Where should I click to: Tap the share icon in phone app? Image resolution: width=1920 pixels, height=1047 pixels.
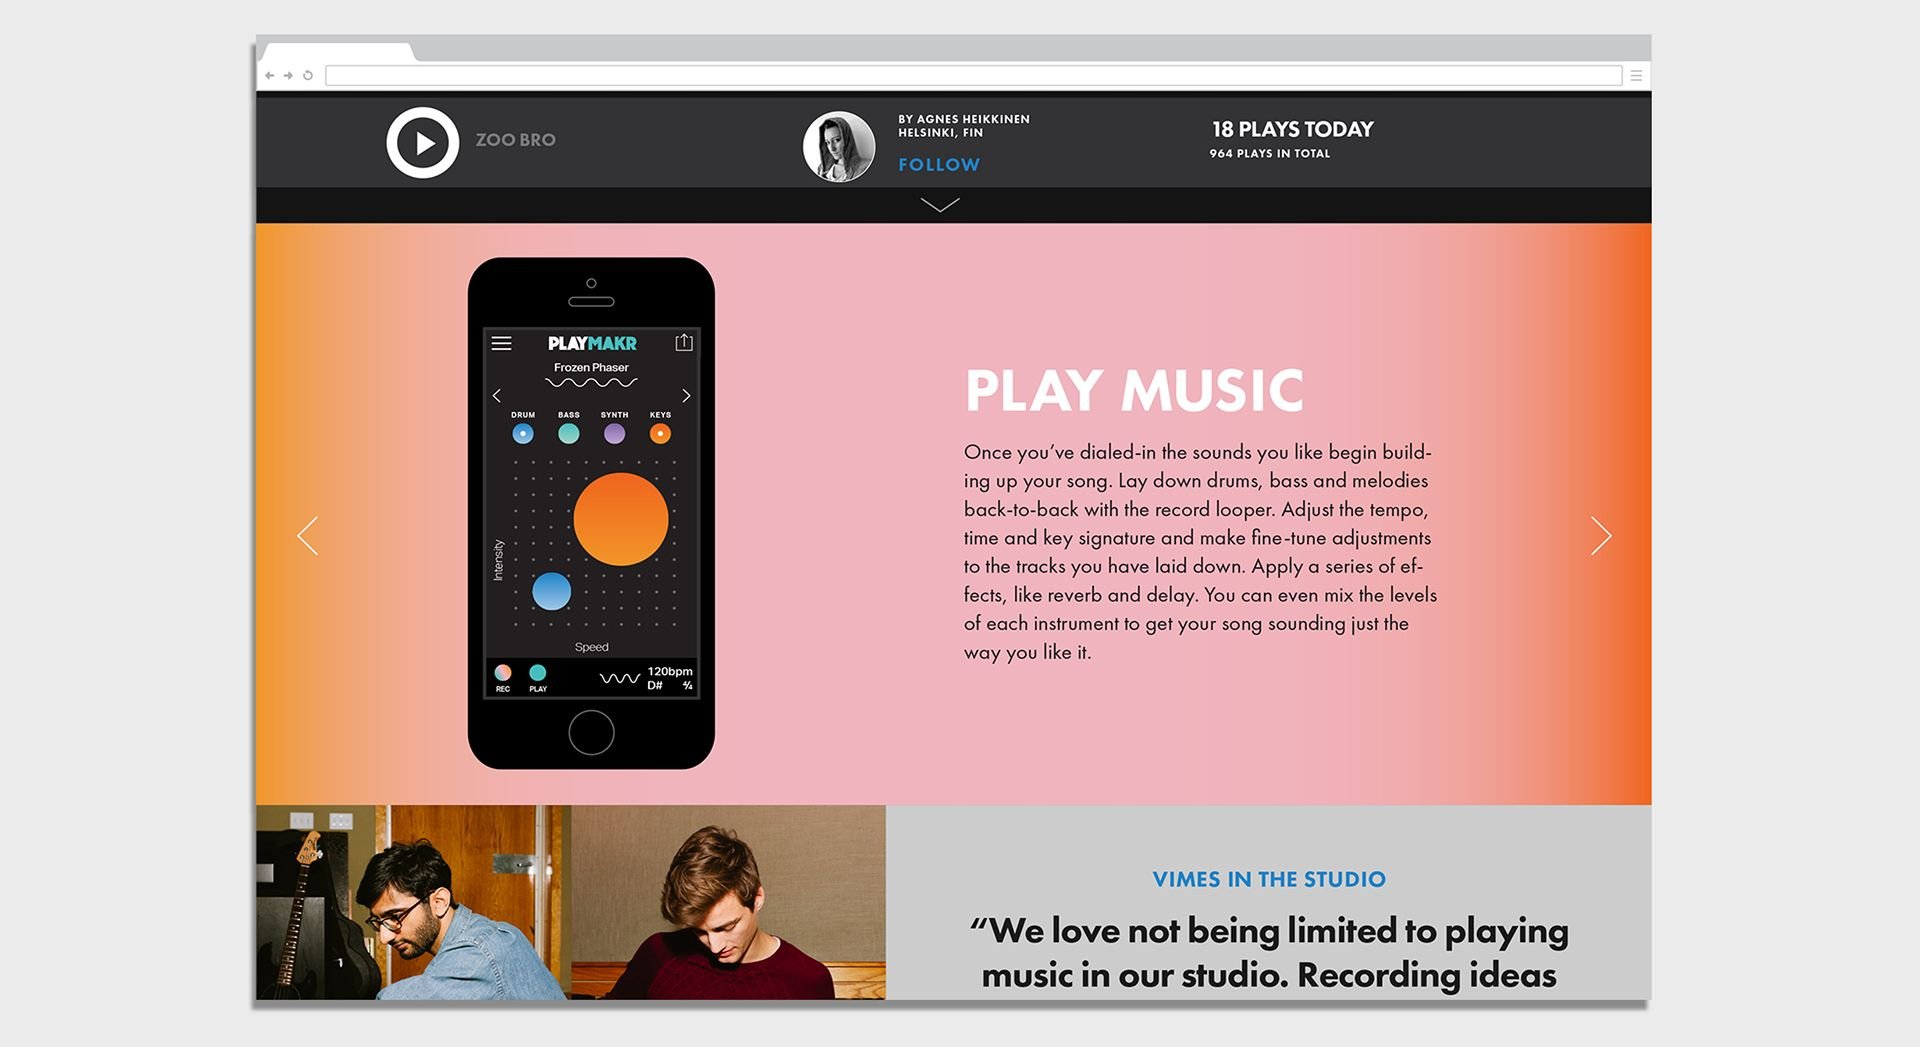click(x=684, y=342)
